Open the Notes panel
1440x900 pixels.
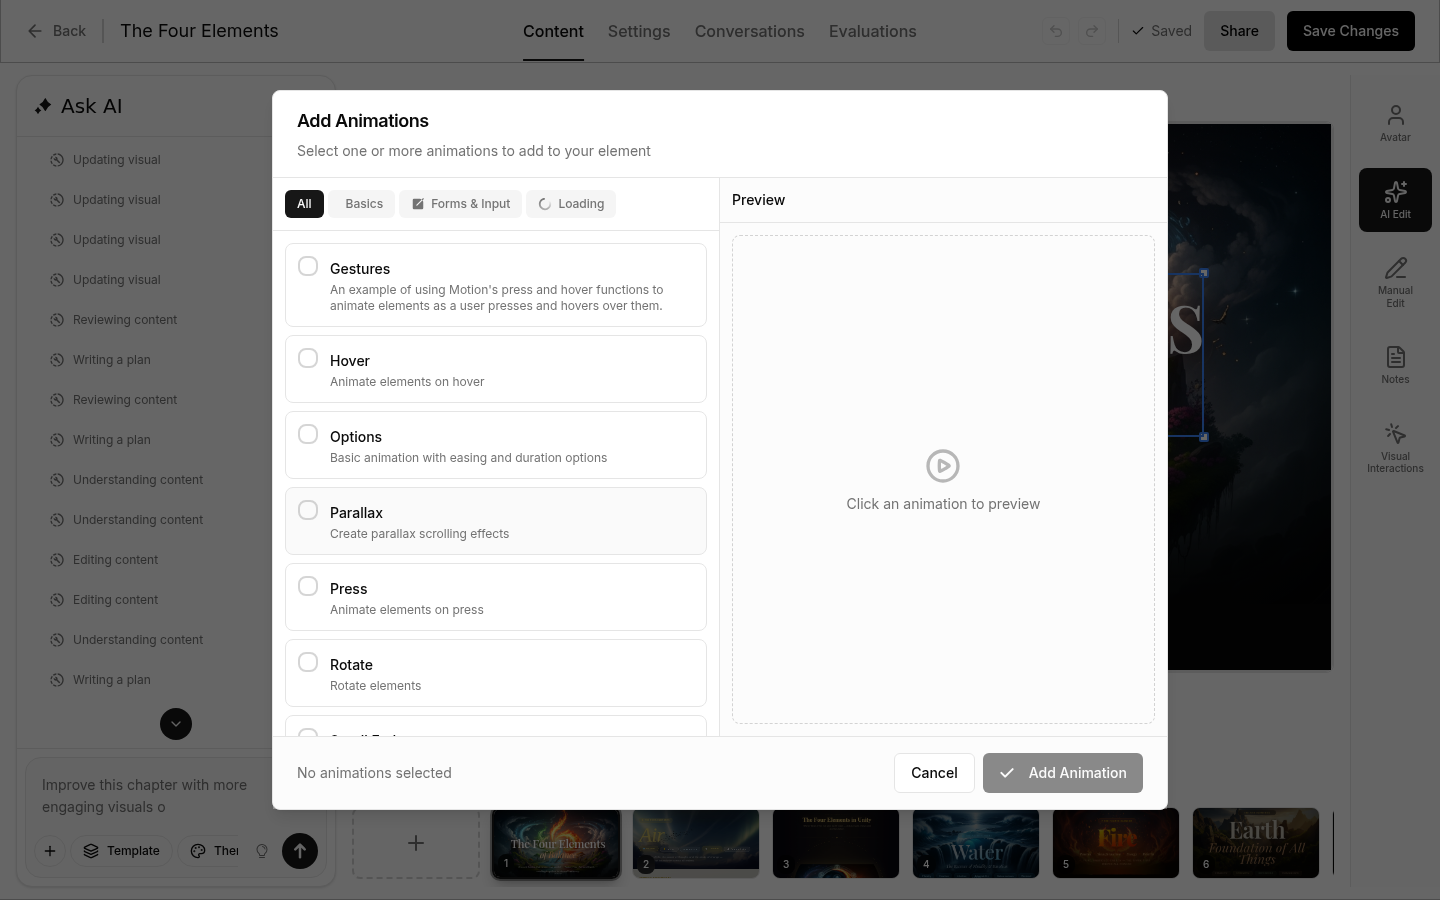coord(1395,364)
